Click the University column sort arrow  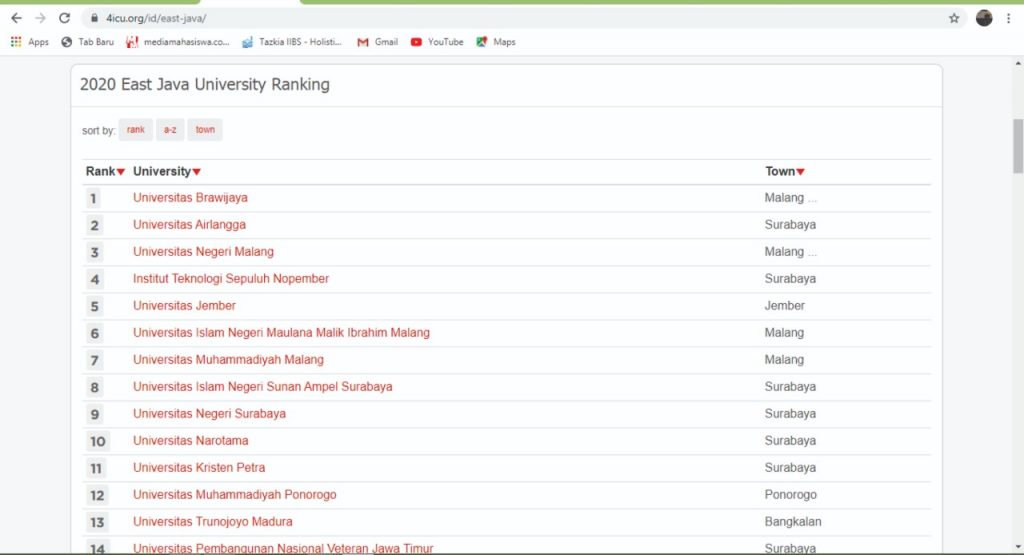pyautogui.click(x=197, y=172)
